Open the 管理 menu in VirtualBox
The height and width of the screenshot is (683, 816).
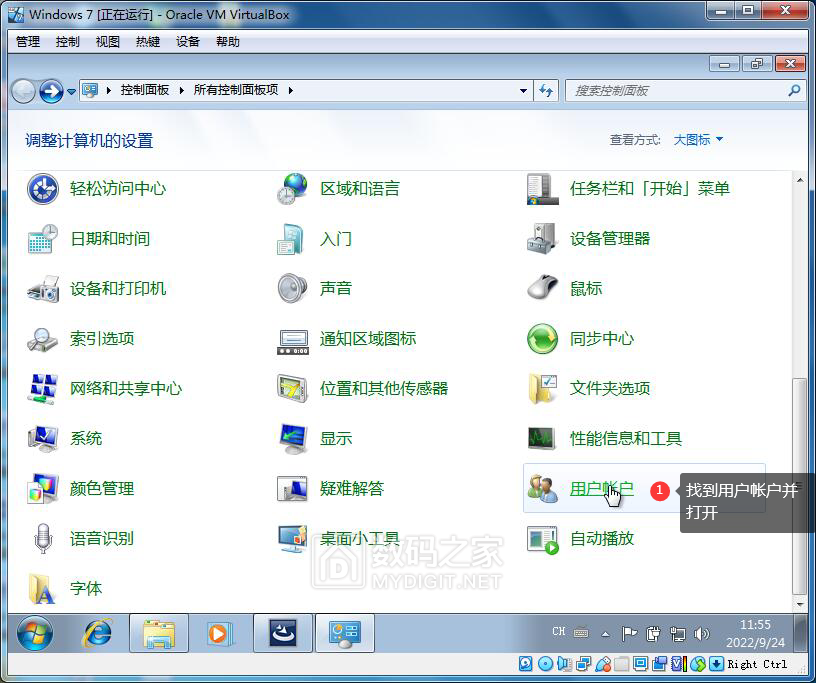(28, 42)
